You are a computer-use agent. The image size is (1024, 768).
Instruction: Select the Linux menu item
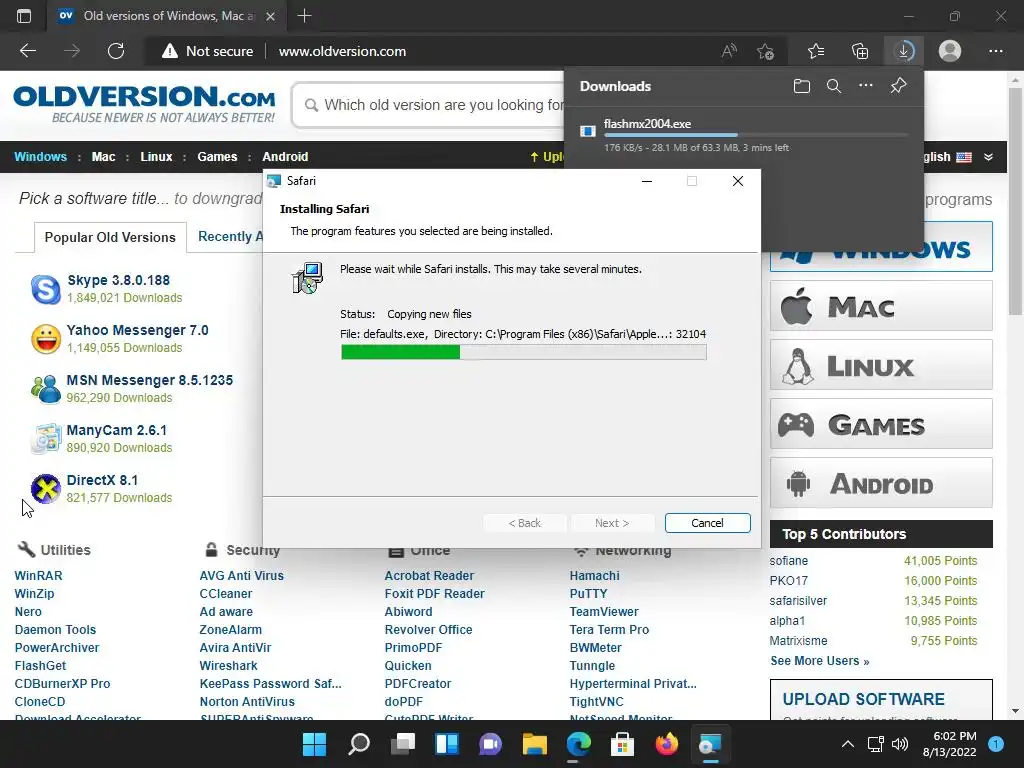[156, 157]
